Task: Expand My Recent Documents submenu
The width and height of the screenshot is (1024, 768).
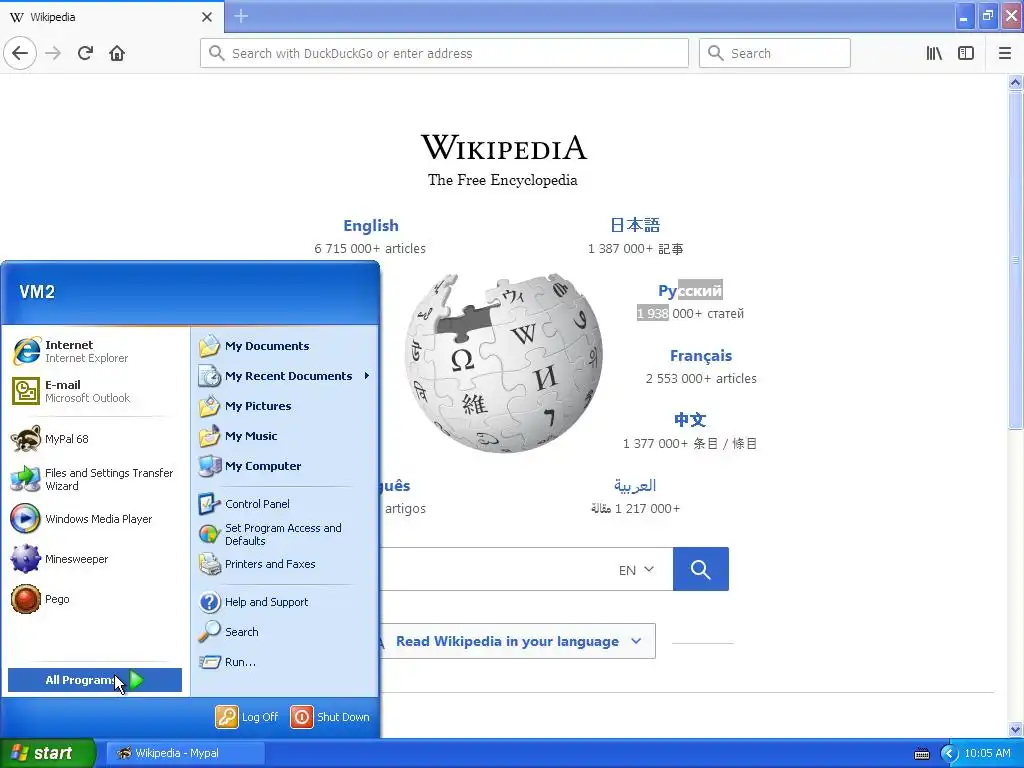Action: pyautogui.click(x=285, y=376)
